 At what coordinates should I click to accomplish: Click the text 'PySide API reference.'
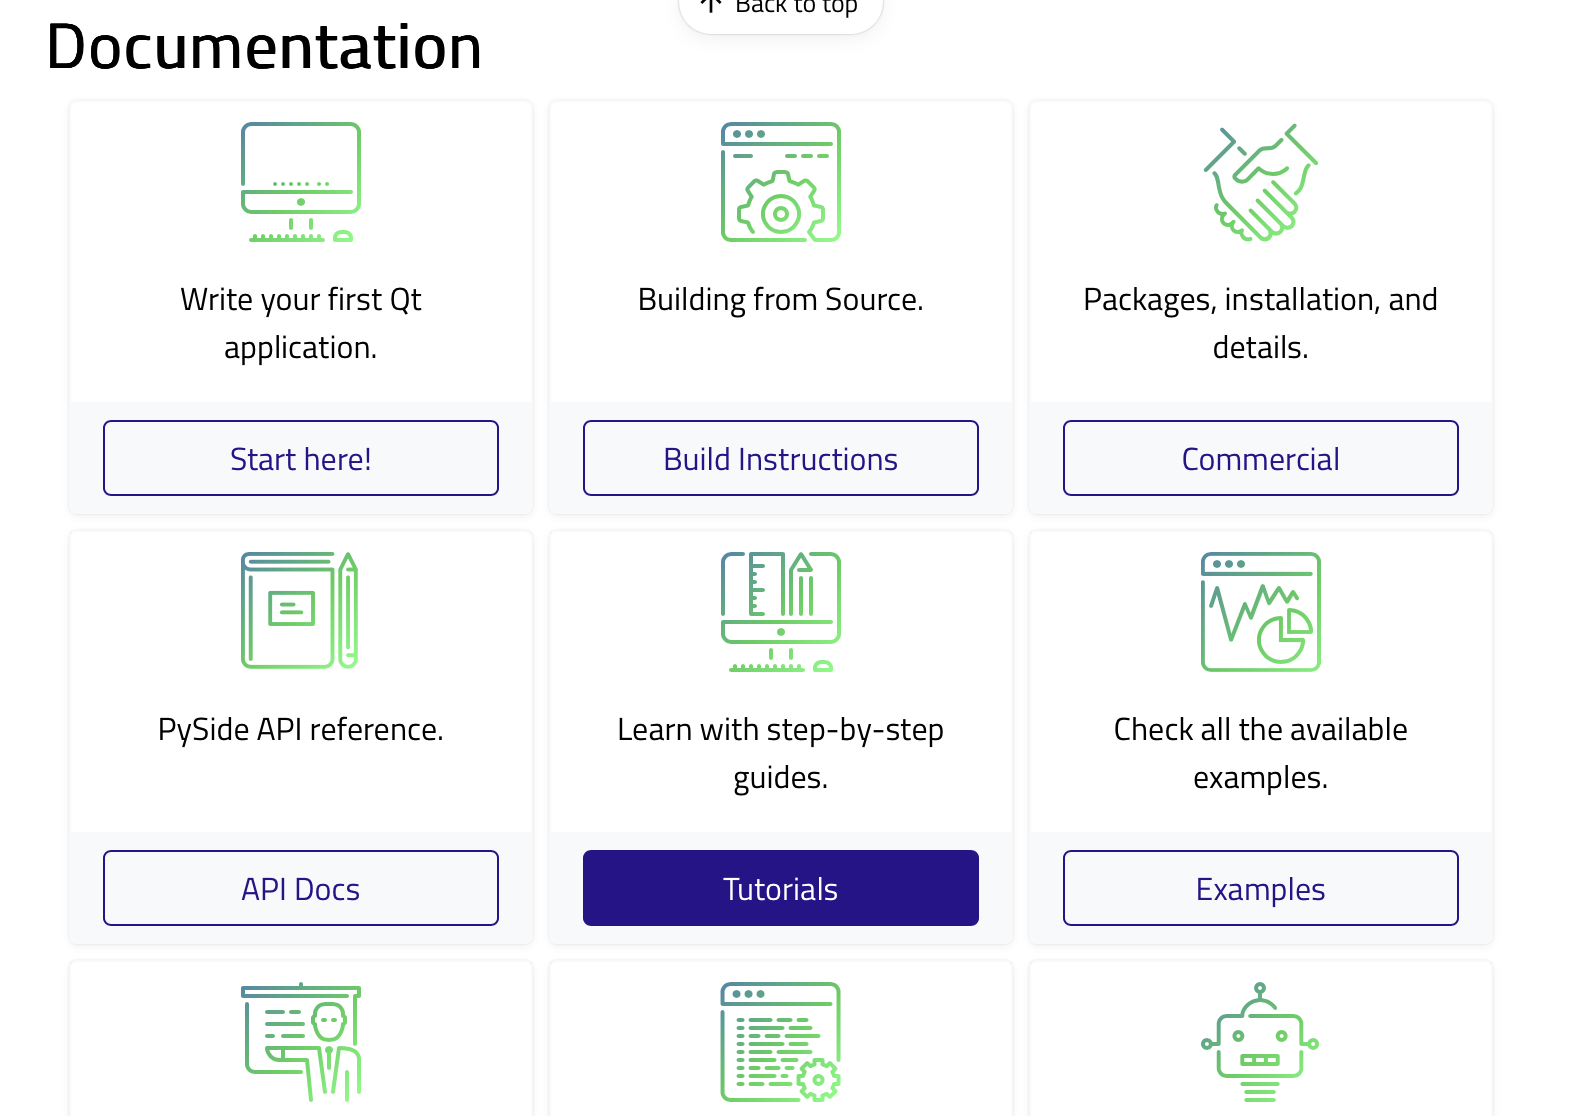coord(301,729)
